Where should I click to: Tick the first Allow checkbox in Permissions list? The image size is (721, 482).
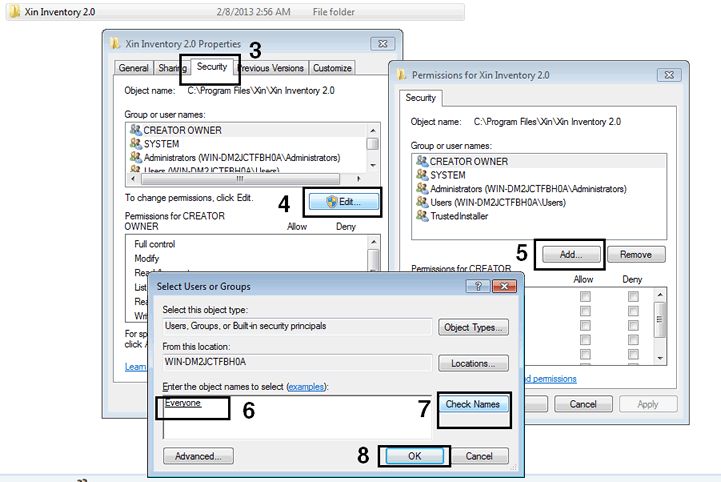tap(585, 297)
